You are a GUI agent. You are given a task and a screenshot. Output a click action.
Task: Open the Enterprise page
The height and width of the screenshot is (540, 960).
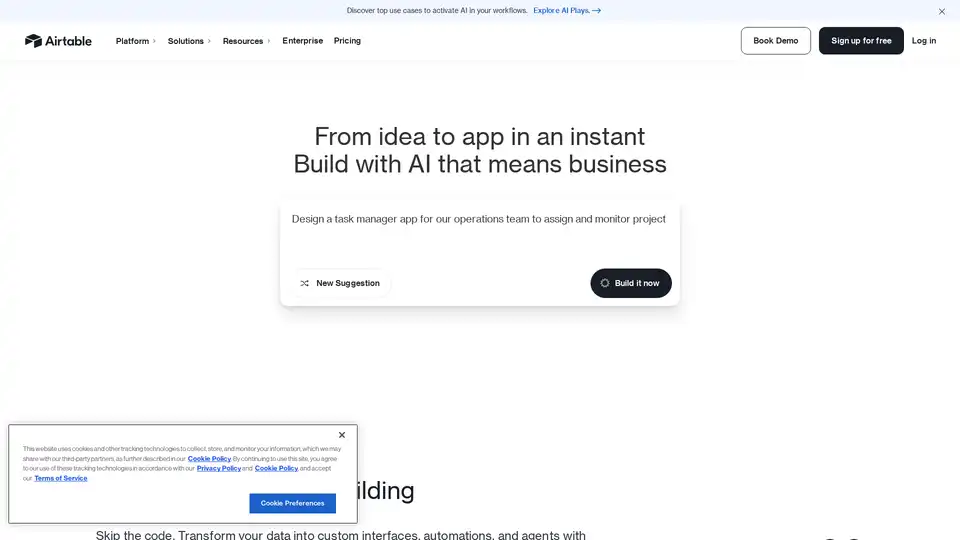tap(302, 41)
